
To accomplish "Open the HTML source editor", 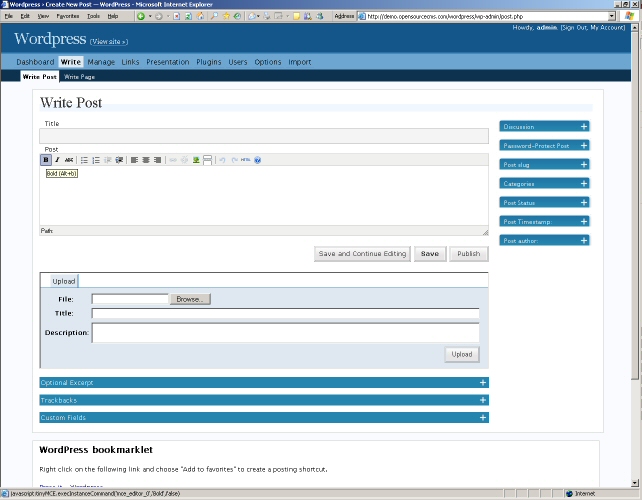I will pos(246,160).
